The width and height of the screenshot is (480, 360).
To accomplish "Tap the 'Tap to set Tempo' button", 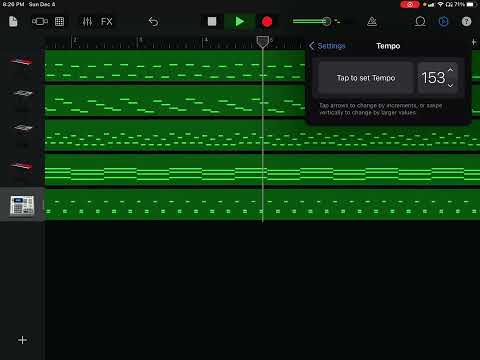I will coord(366,78).
